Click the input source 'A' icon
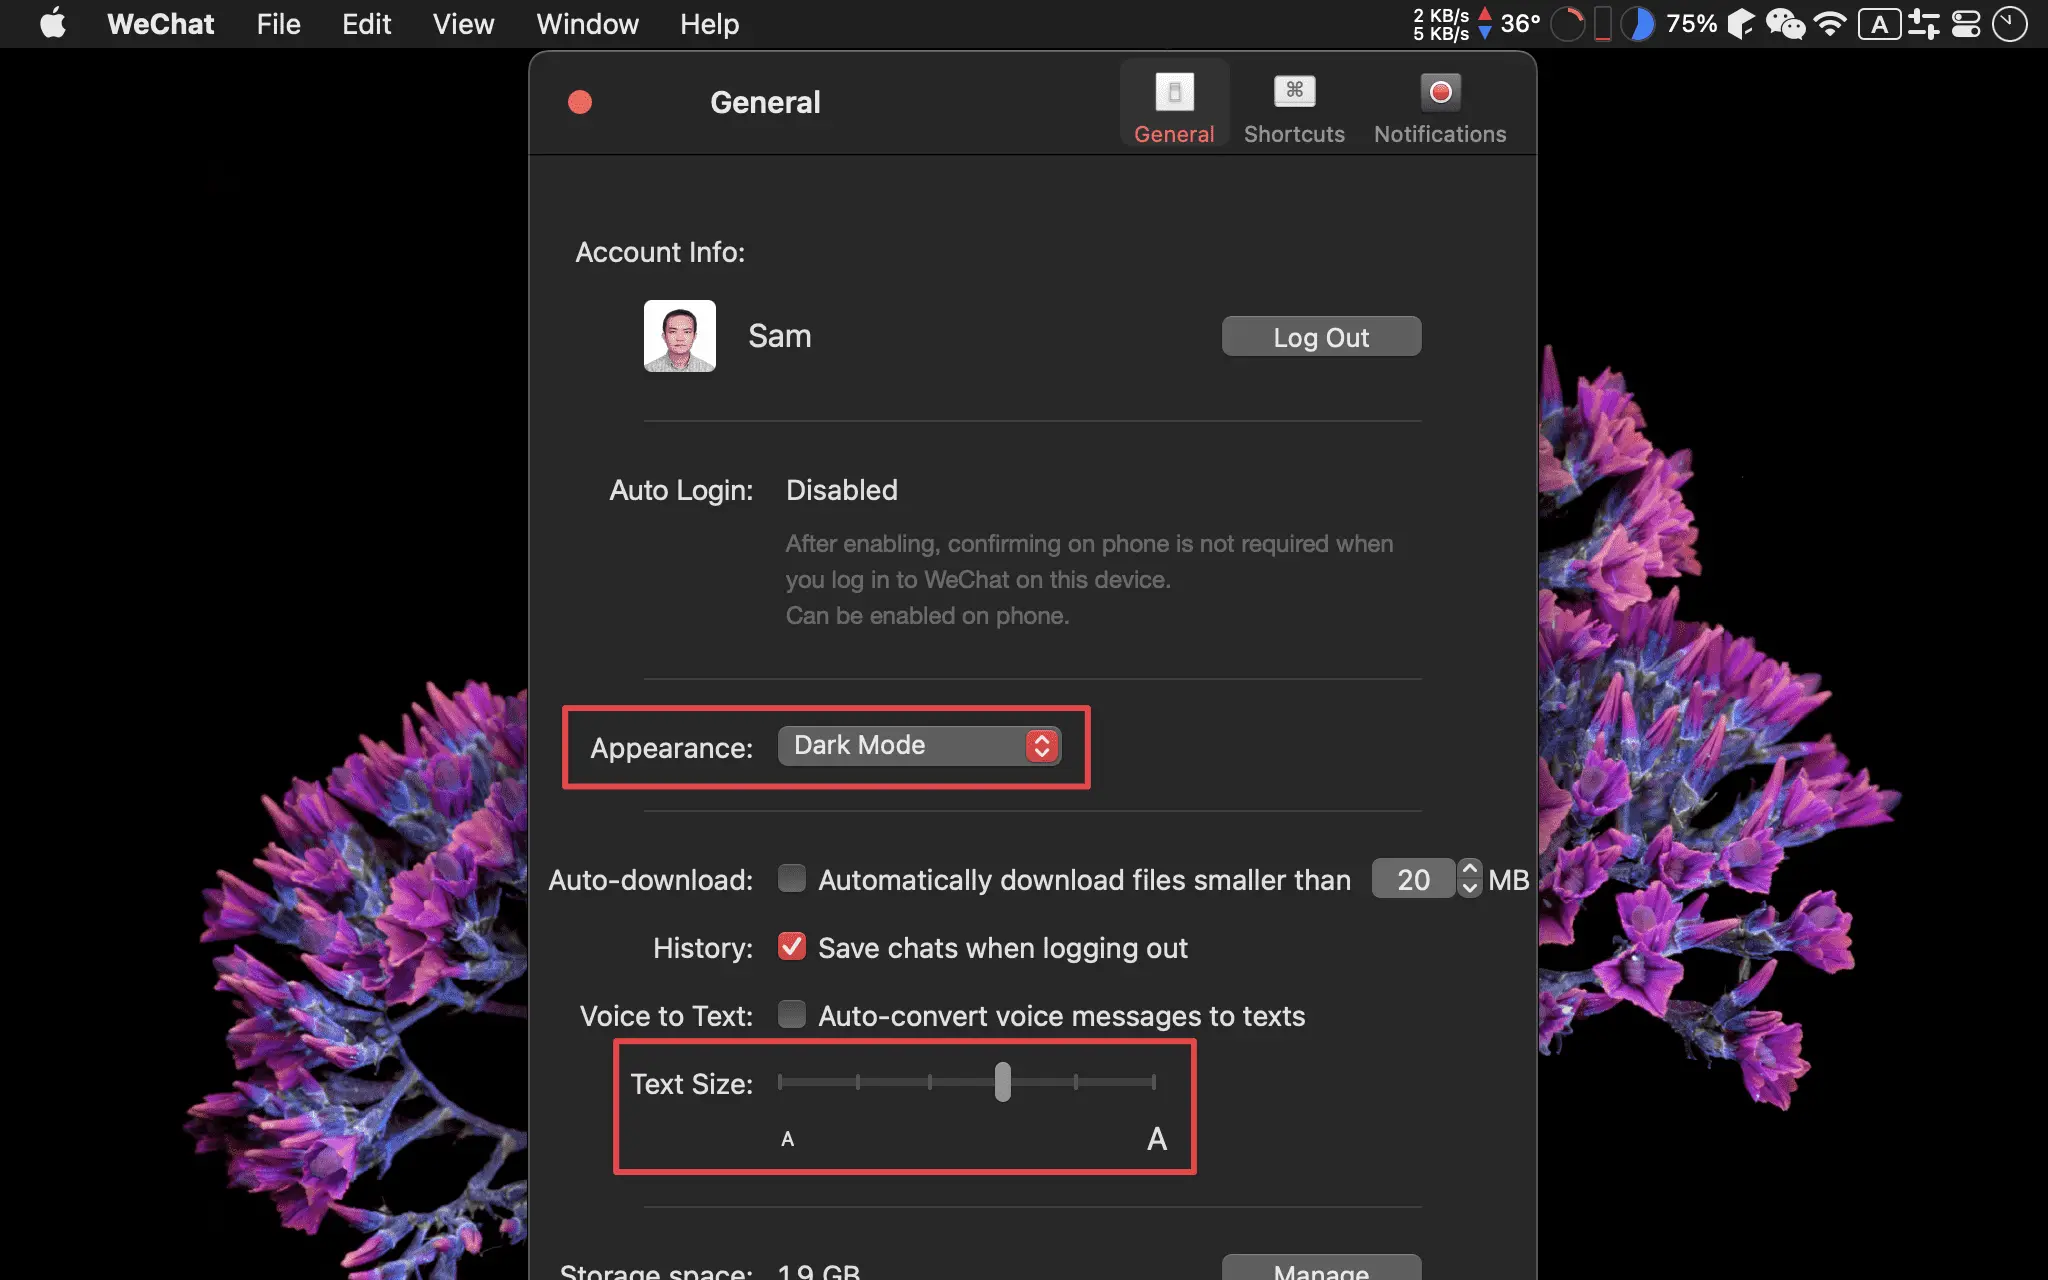Screen dimensions: 2048x1280 pyautogui.click(x=1879, y=24)
